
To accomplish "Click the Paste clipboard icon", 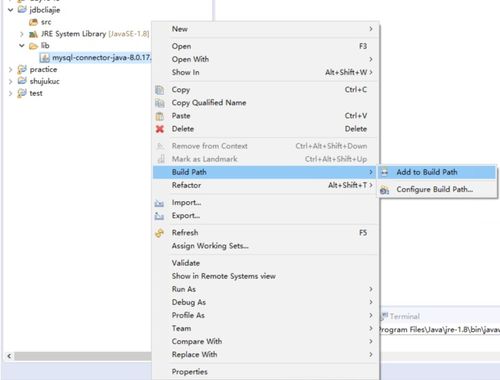I will [x=160, y=116].
